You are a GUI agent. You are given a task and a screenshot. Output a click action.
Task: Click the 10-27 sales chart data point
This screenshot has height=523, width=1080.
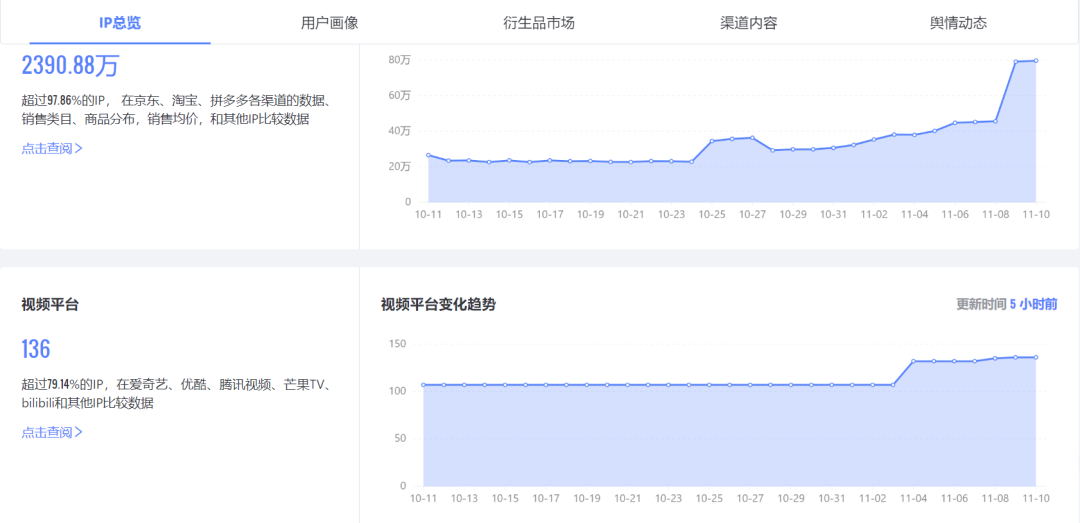tap(753, 137)
